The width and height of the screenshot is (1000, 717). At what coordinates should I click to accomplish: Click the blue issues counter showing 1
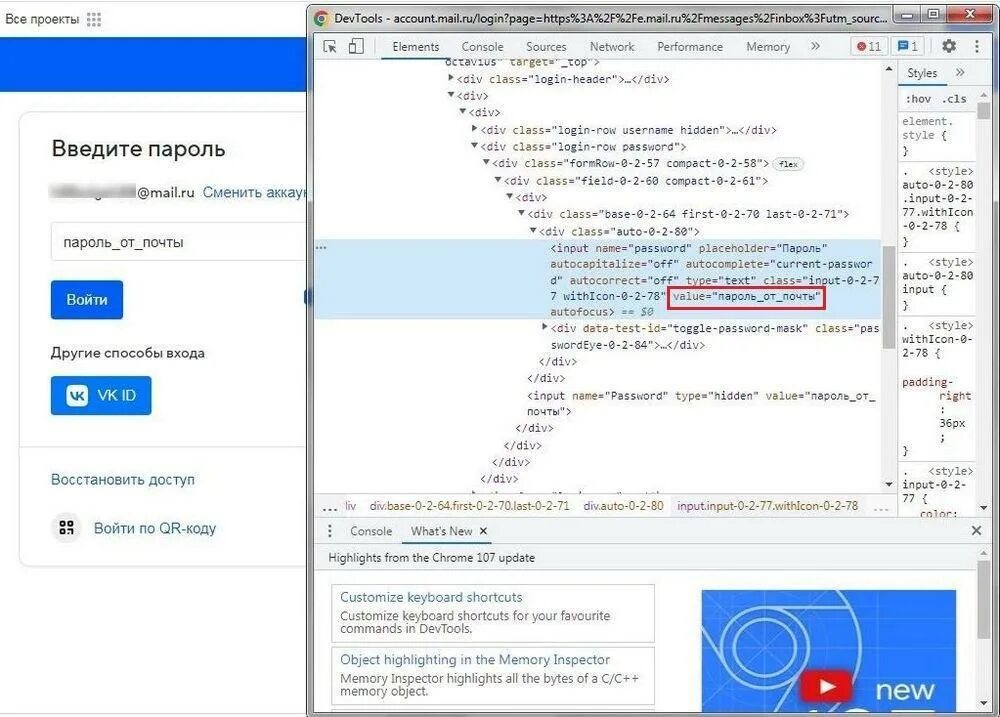pos(908,46)
